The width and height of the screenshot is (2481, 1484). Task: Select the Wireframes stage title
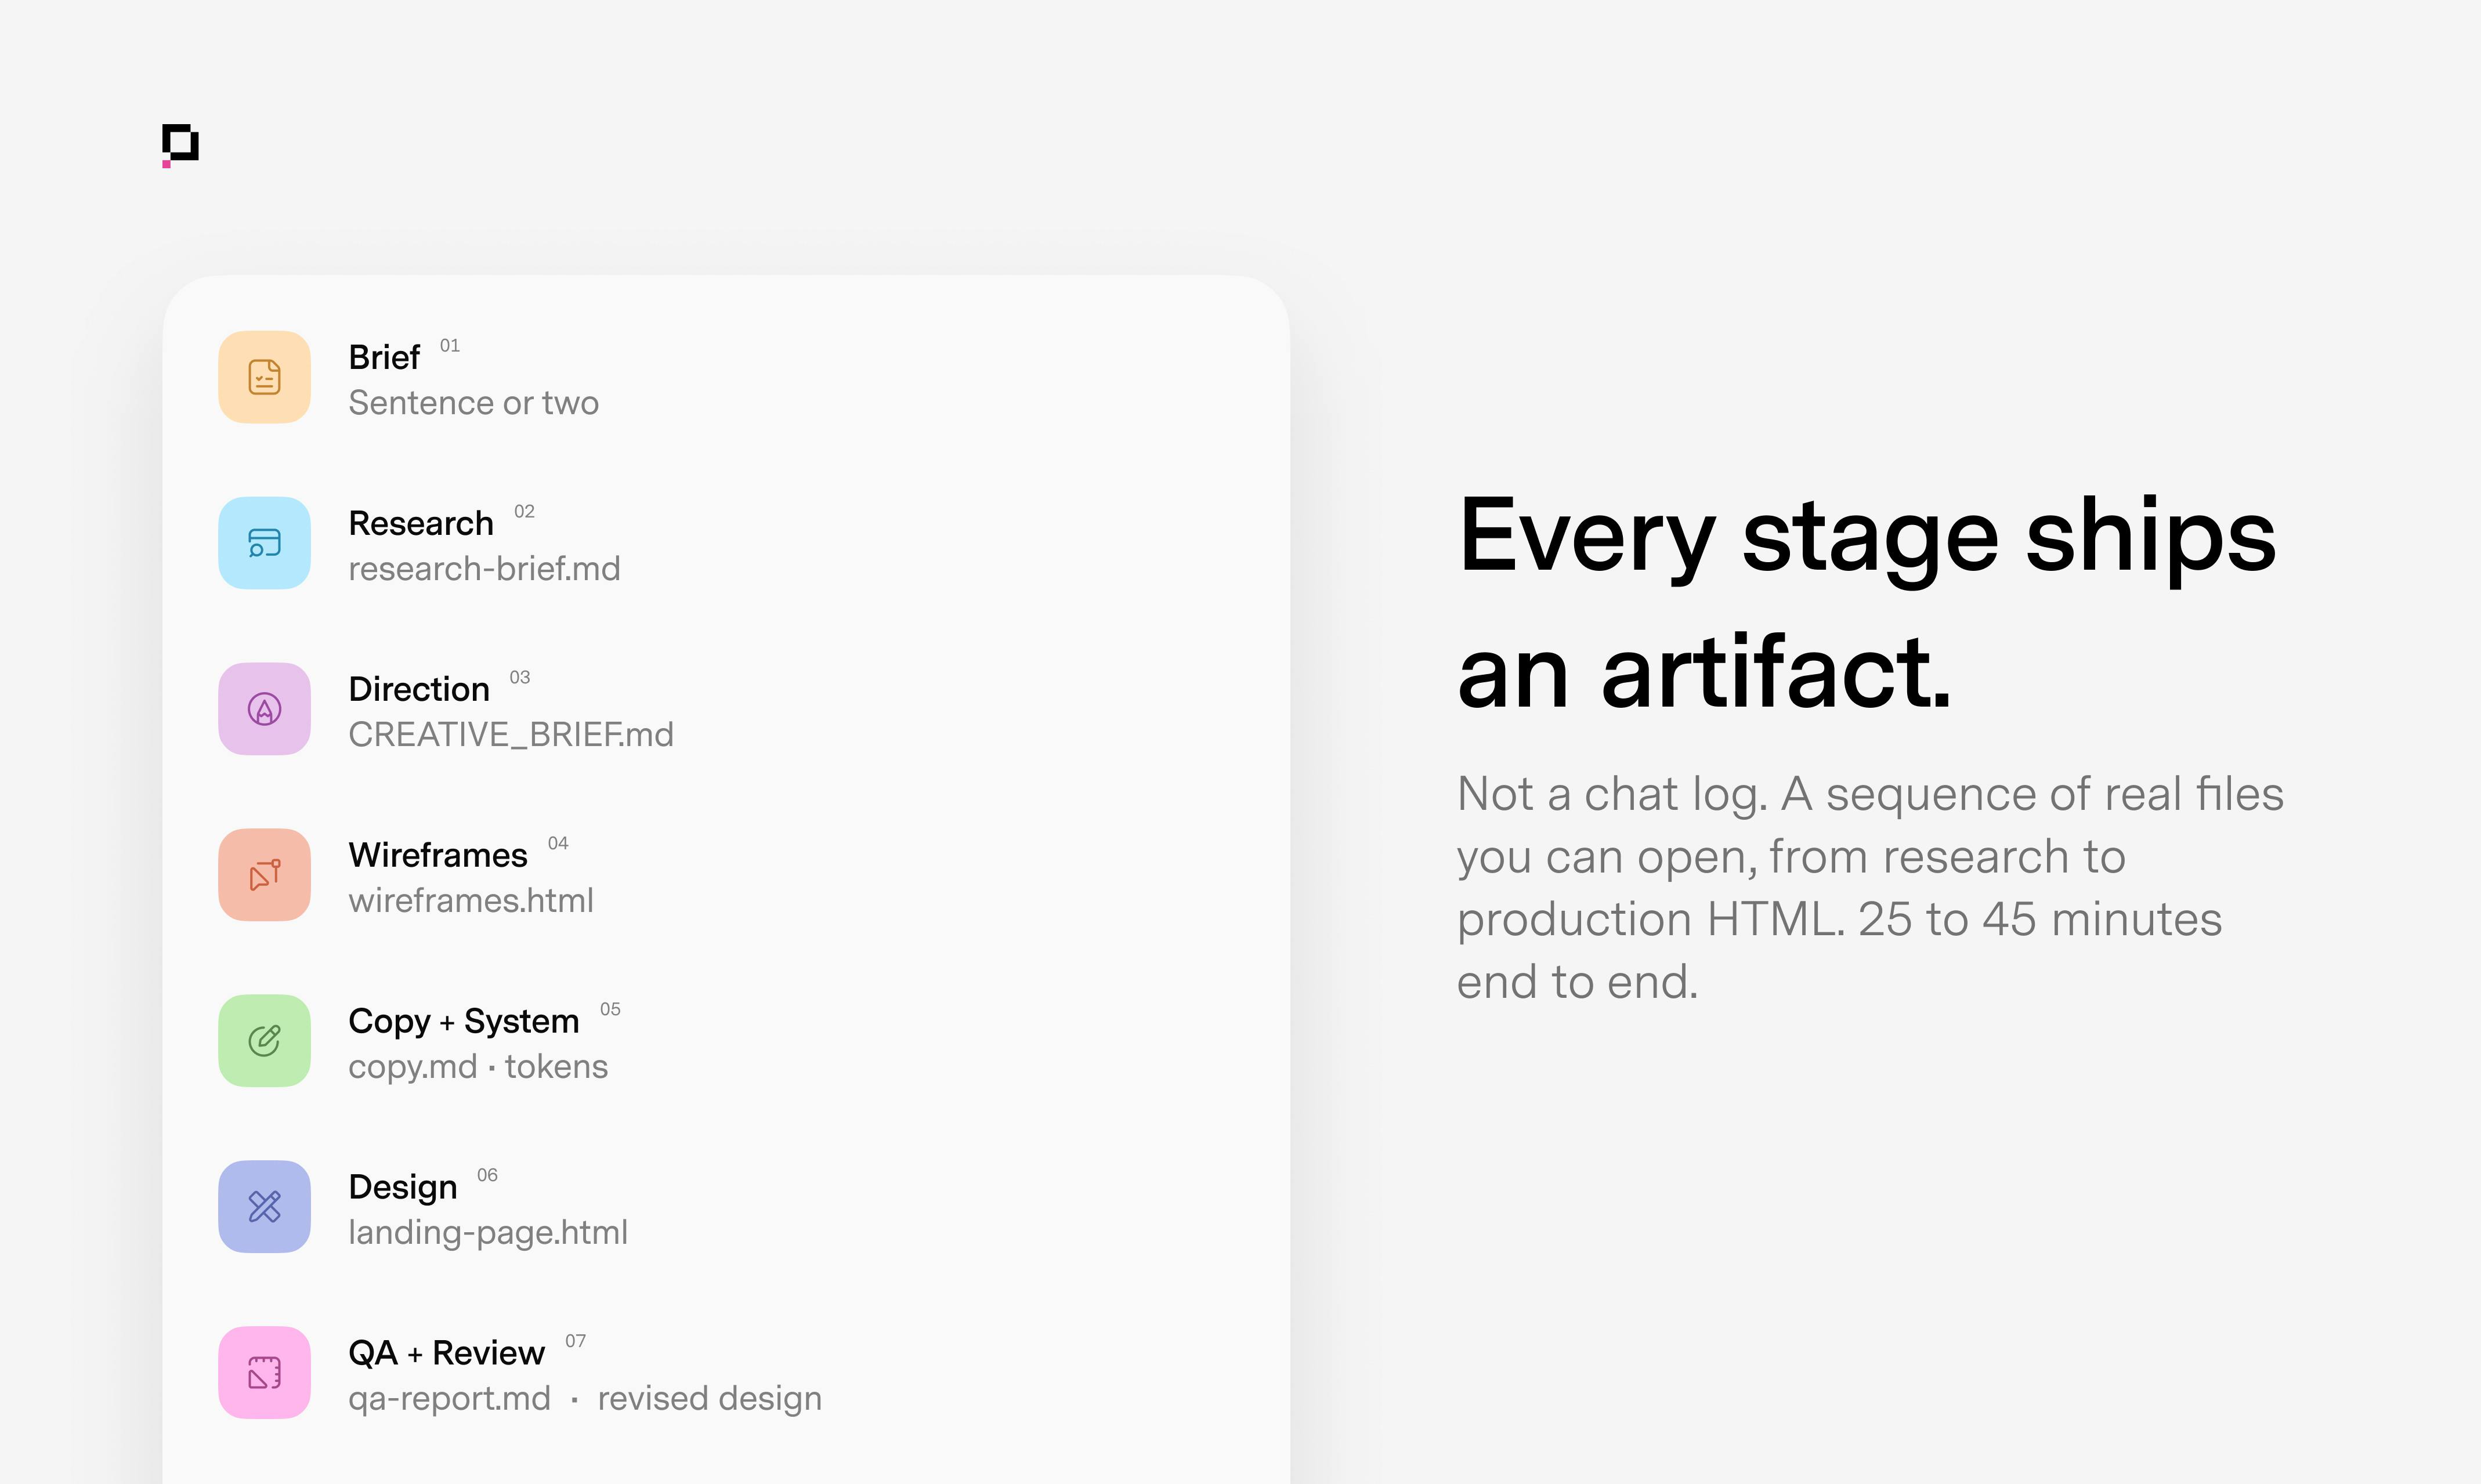(438, 855)
